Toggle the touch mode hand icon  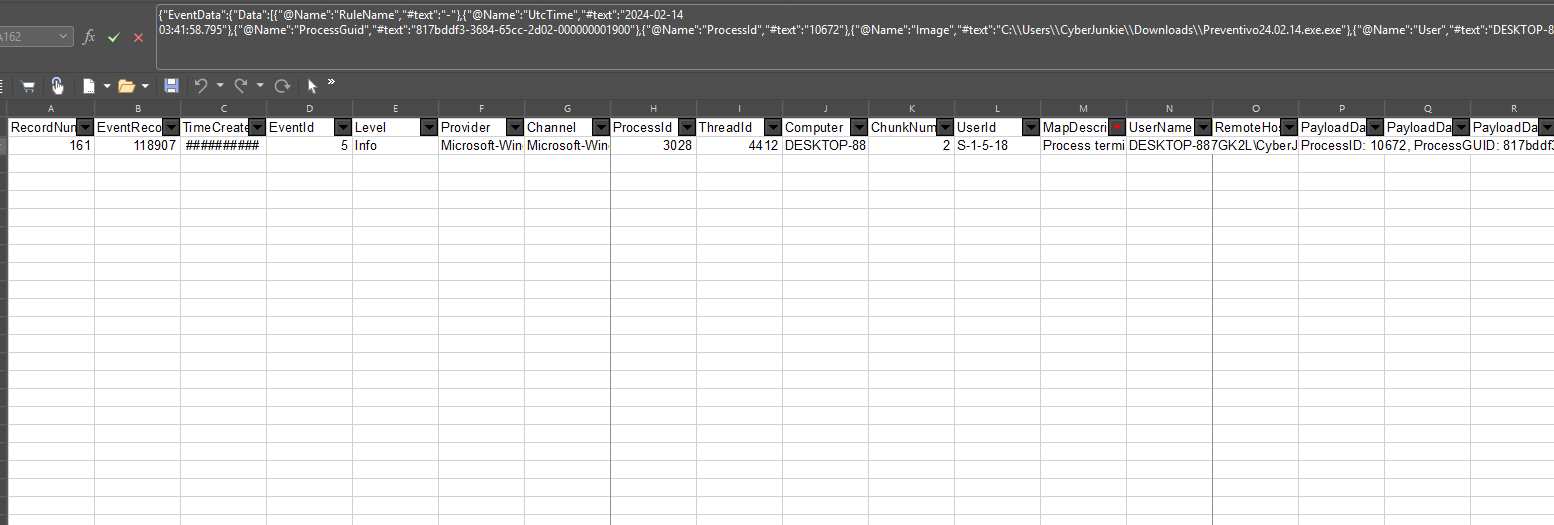pyautogui.click(x=58, y=86)
